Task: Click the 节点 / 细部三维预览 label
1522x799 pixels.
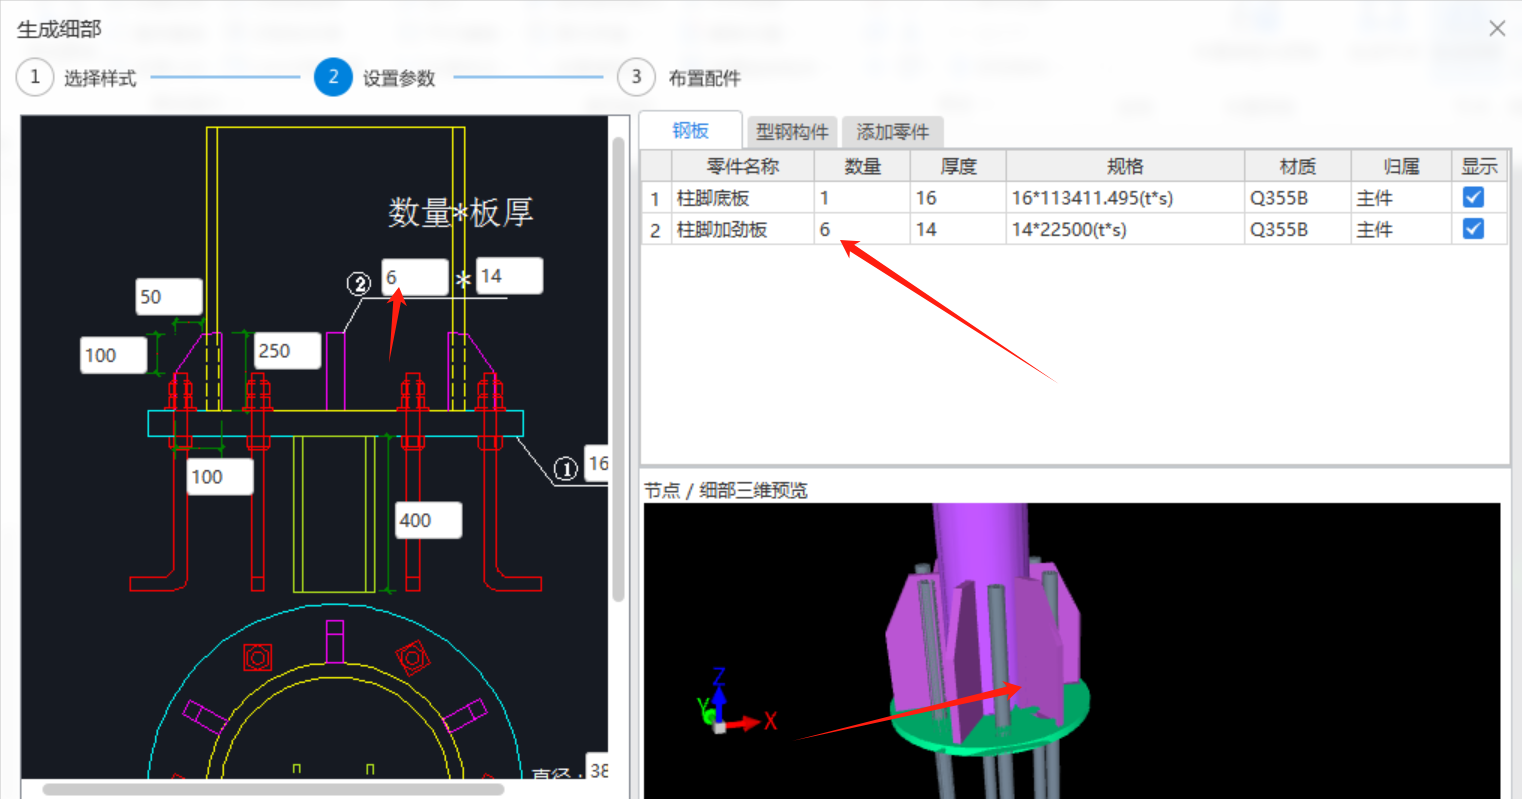Action: click(726, 490)
